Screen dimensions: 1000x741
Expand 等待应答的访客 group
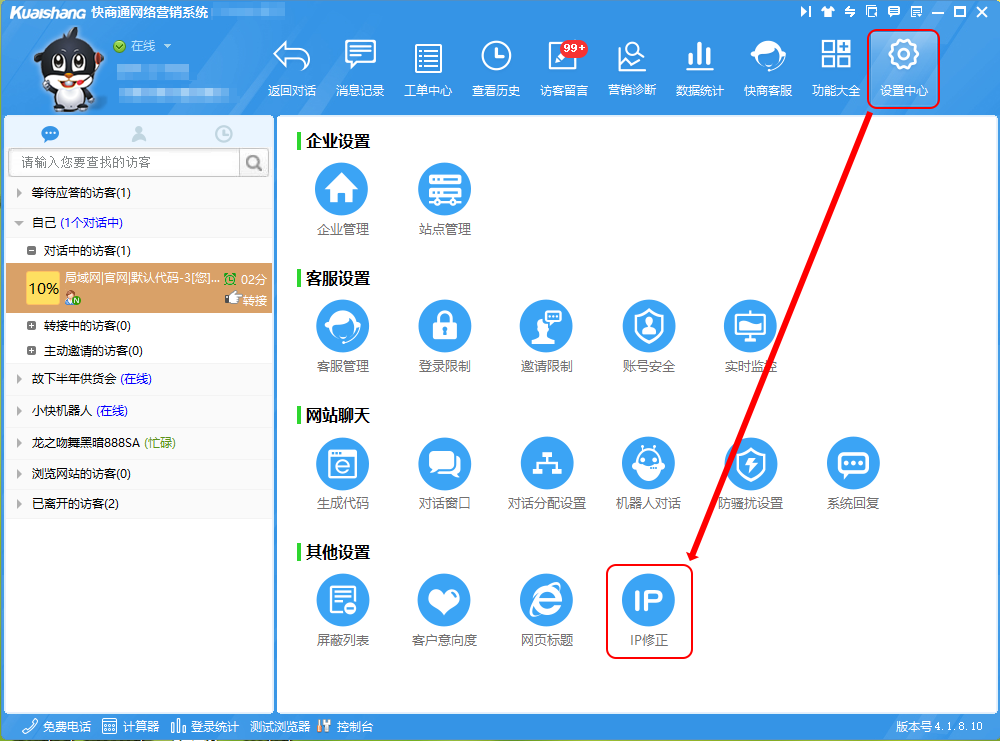pos(19,193)
